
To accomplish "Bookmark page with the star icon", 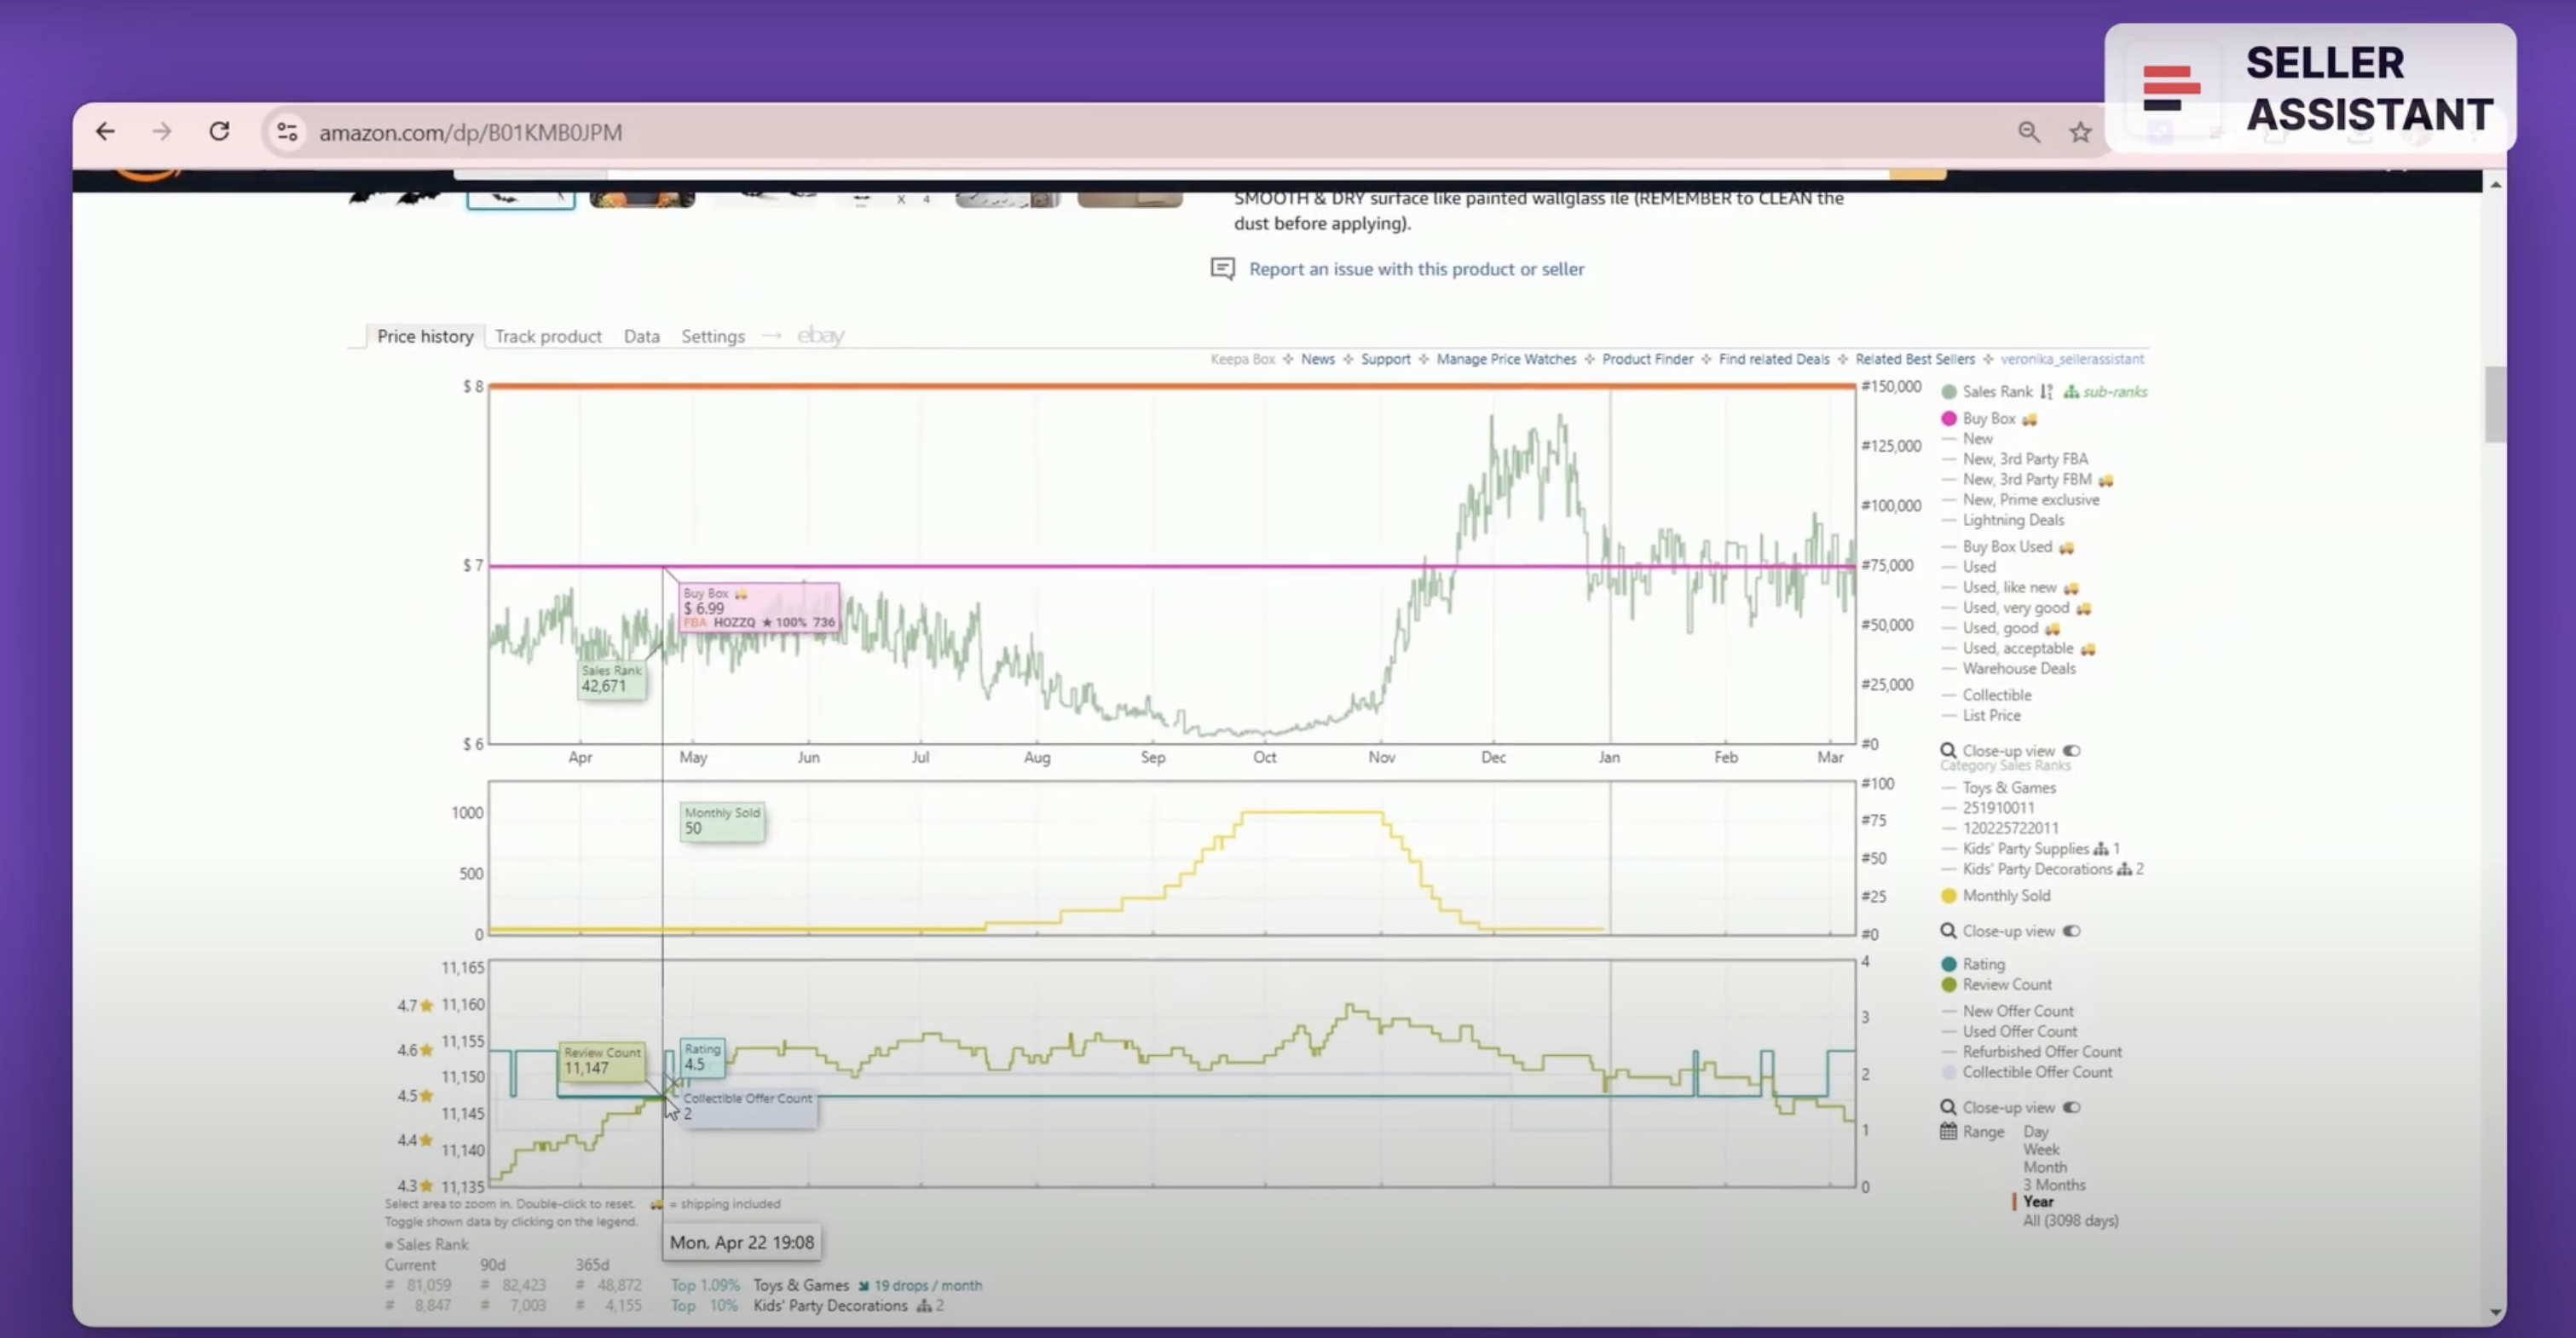I will (x=2080, y=131).
